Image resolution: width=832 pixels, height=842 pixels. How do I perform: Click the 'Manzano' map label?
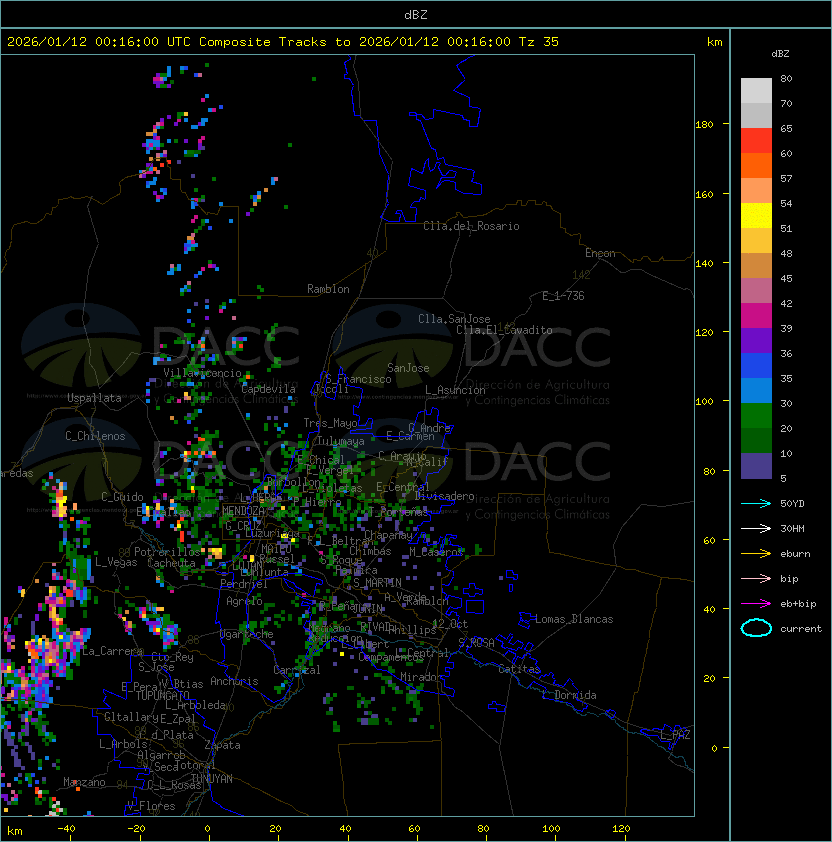pyautogui.click(x=84, y=782)
